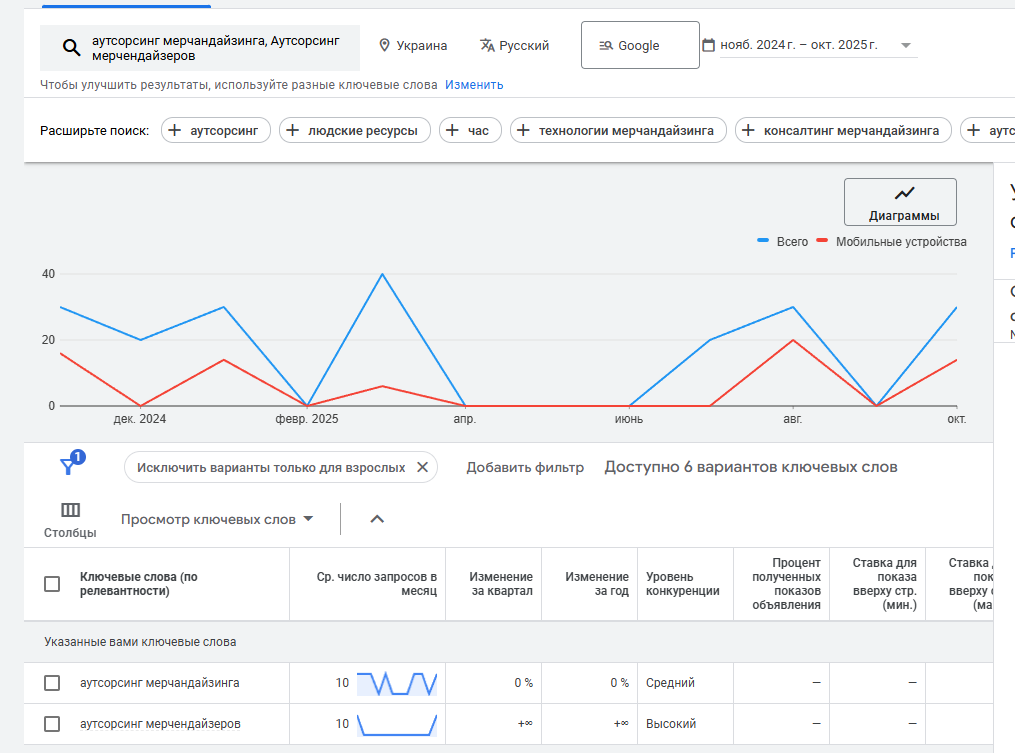Expand Просмотр ключевых слов dropdown

[217, 519]
